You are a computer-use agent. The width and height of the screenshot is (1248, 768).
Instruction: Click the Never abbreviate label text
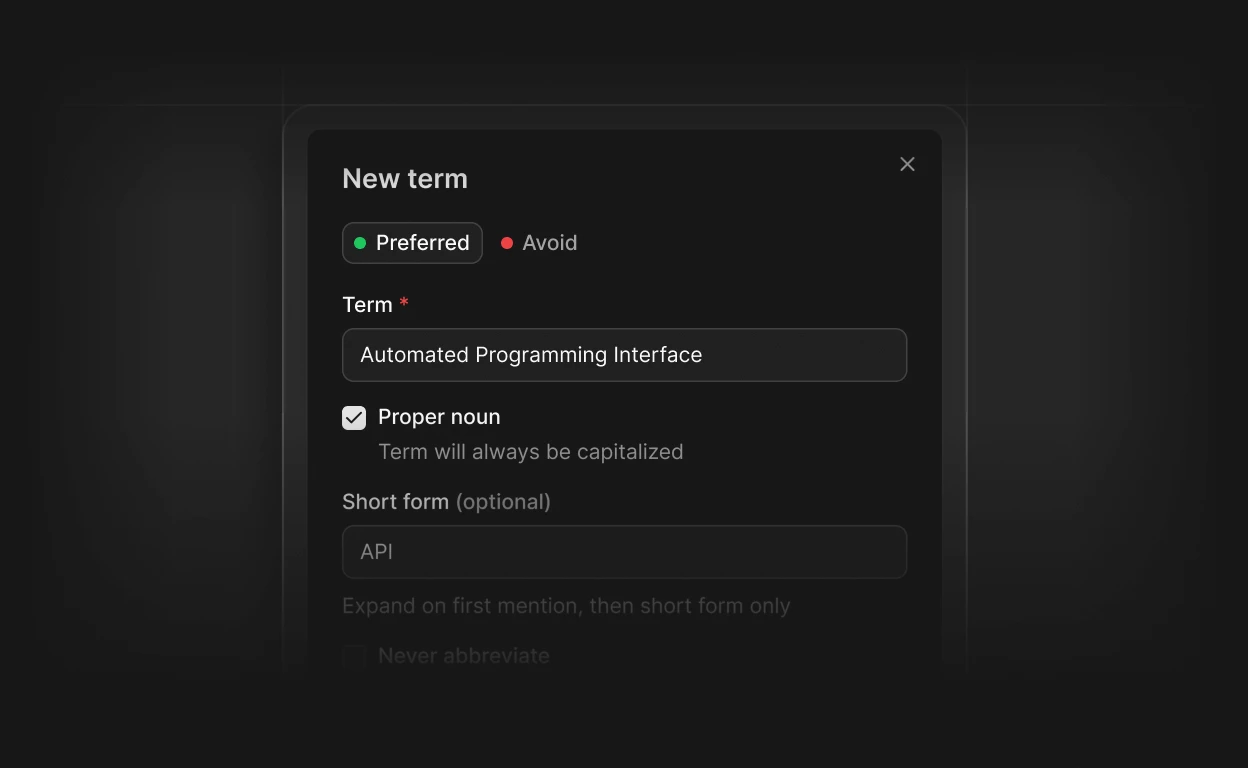(x=463, y=656)
